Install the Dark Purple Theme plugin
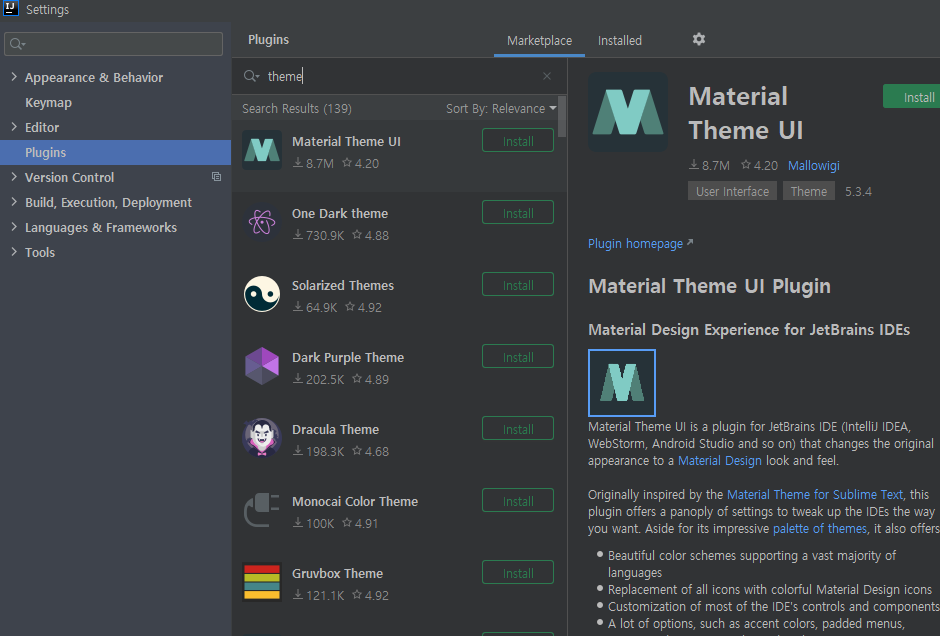940x636 pixels. (517, 357)
